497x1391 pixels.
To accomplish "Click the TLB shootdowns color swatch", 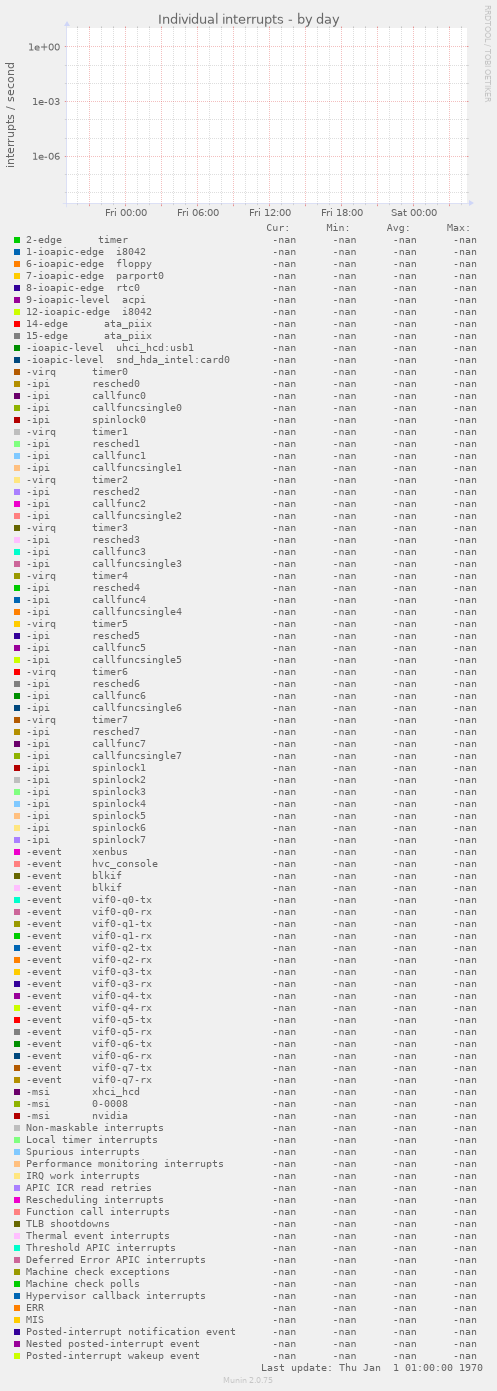I will click(x=17, y=1224).
